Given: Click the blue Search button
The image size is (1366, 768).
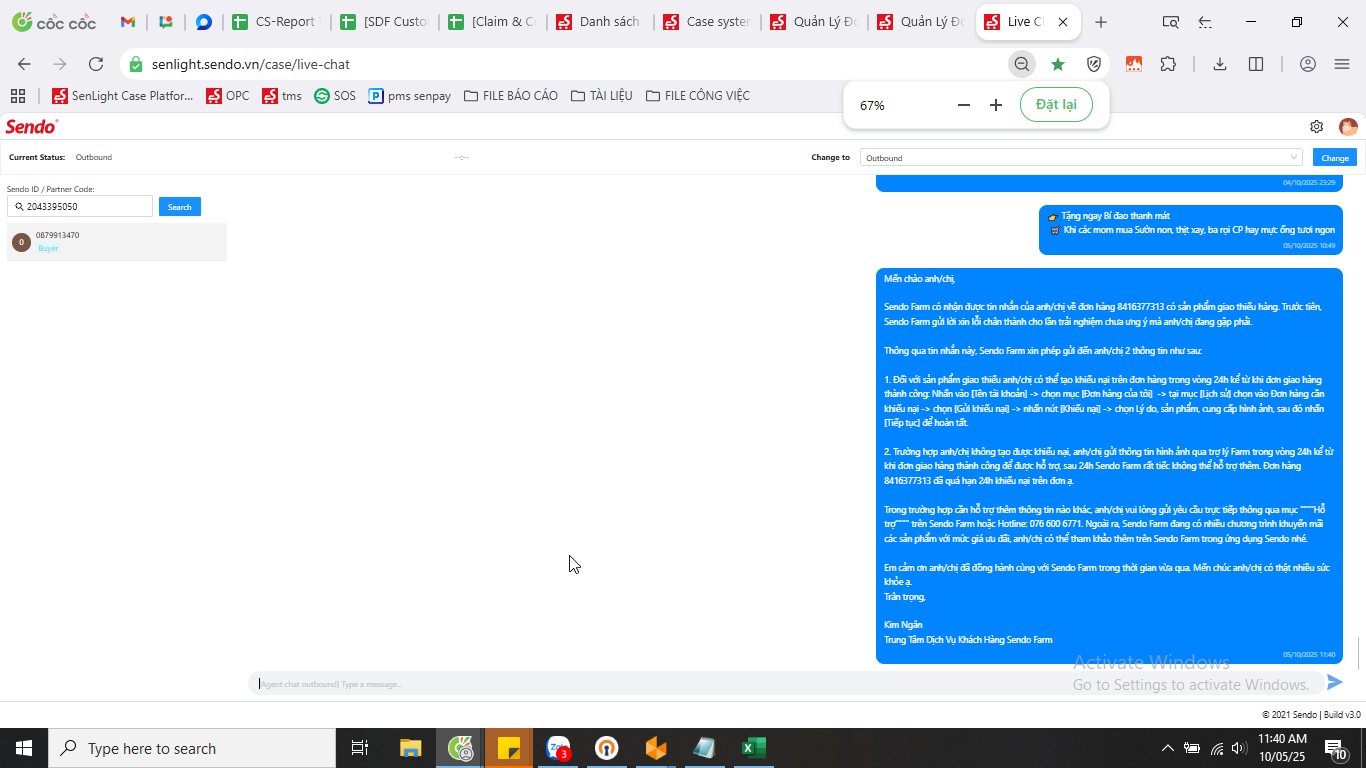Looking at the screenshot, I should 180,207.
